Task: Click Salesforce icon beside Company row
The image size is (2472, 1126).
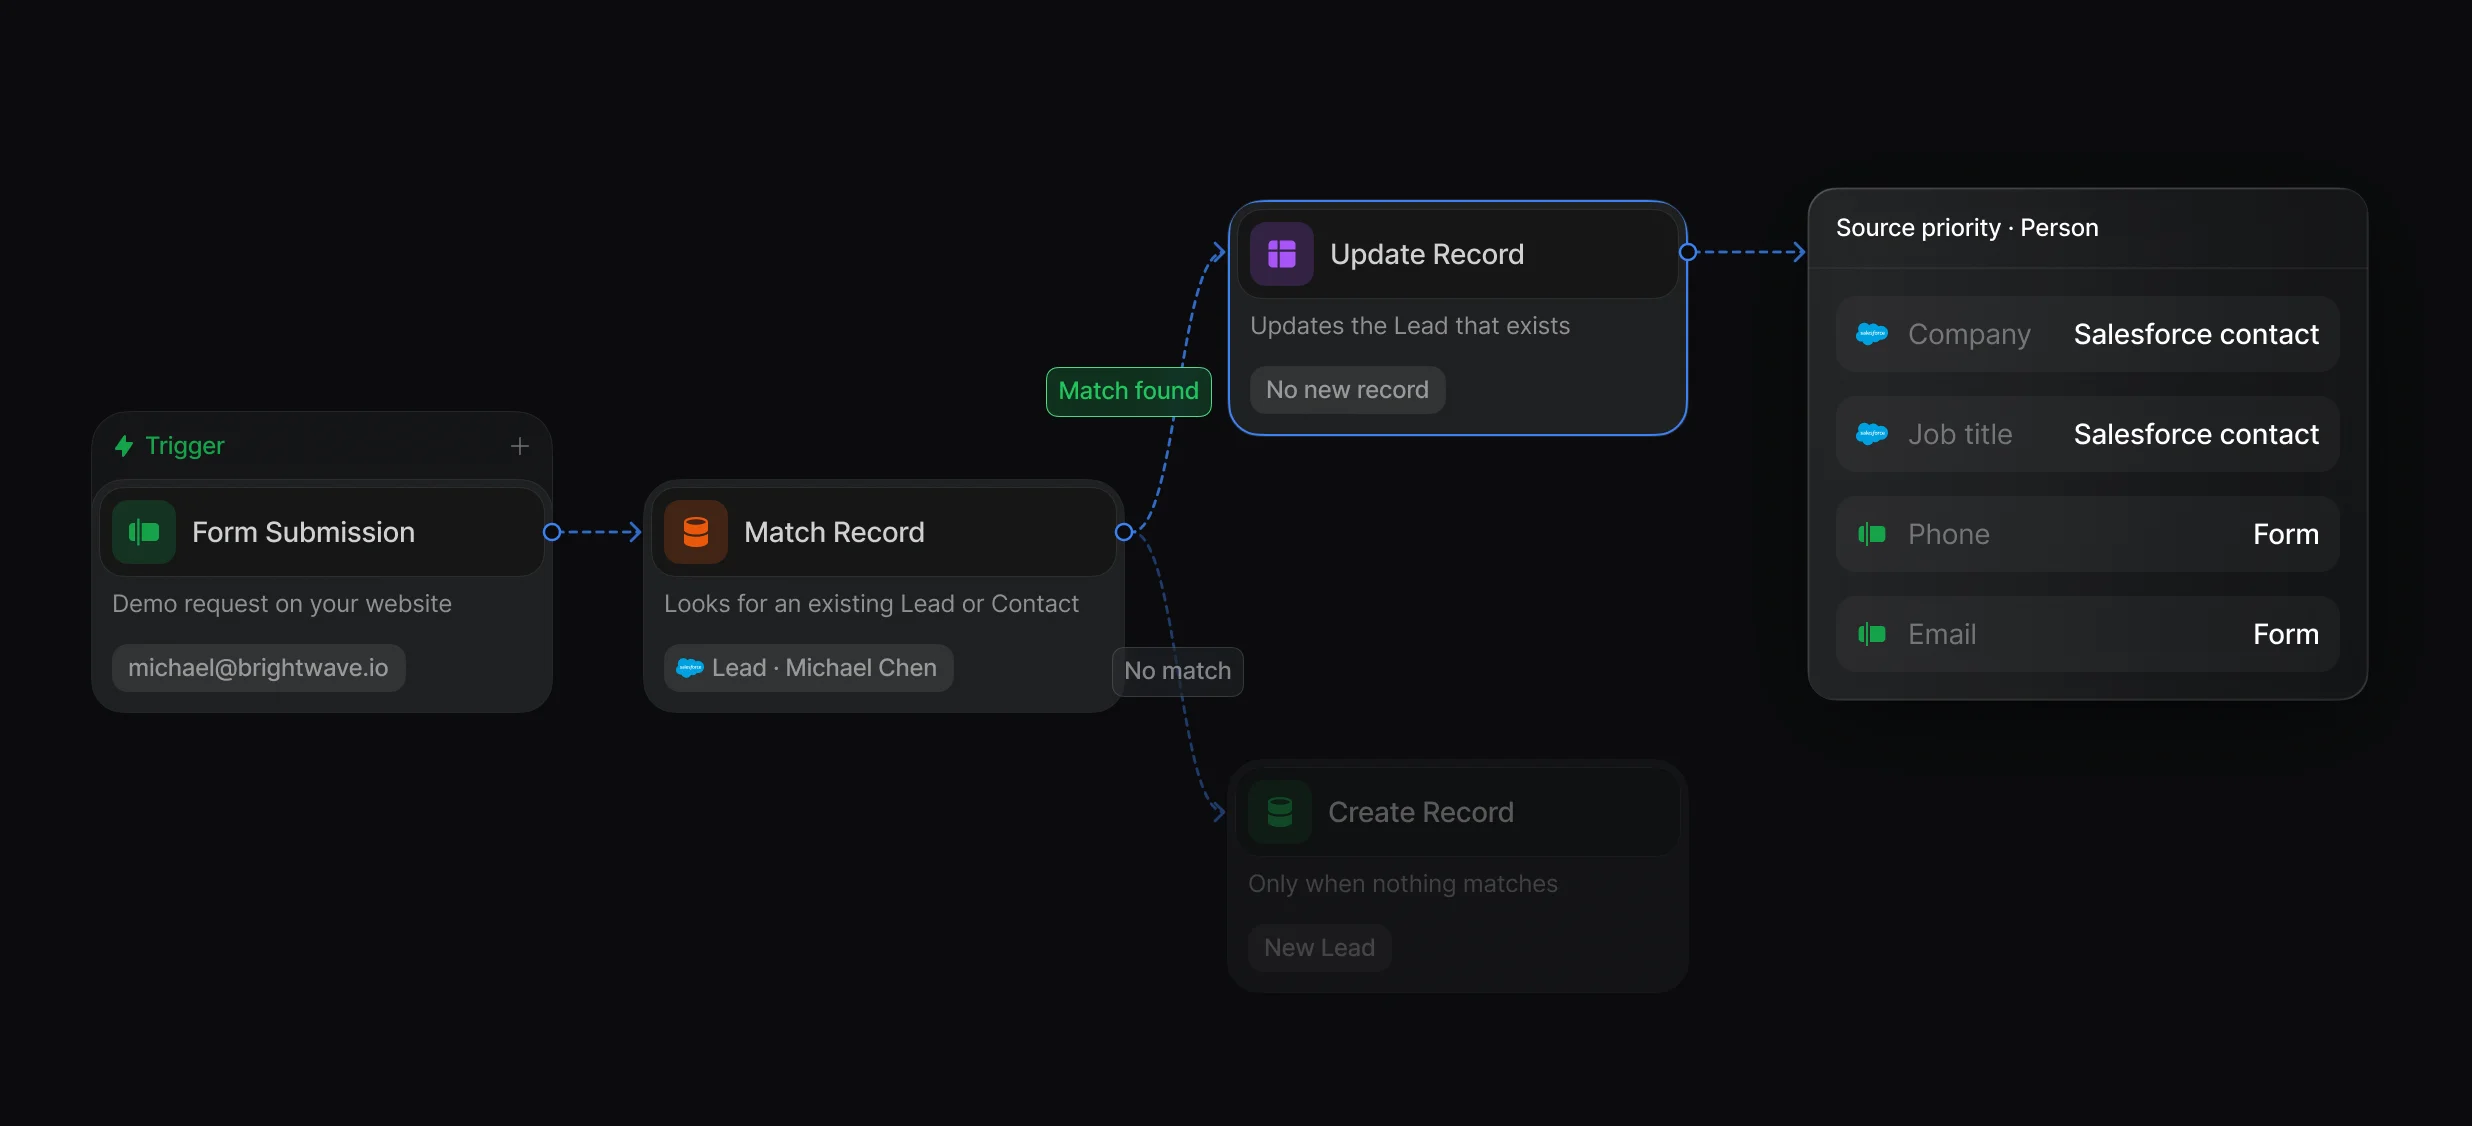Action: pyautogui.click(x=1872, y=334)
